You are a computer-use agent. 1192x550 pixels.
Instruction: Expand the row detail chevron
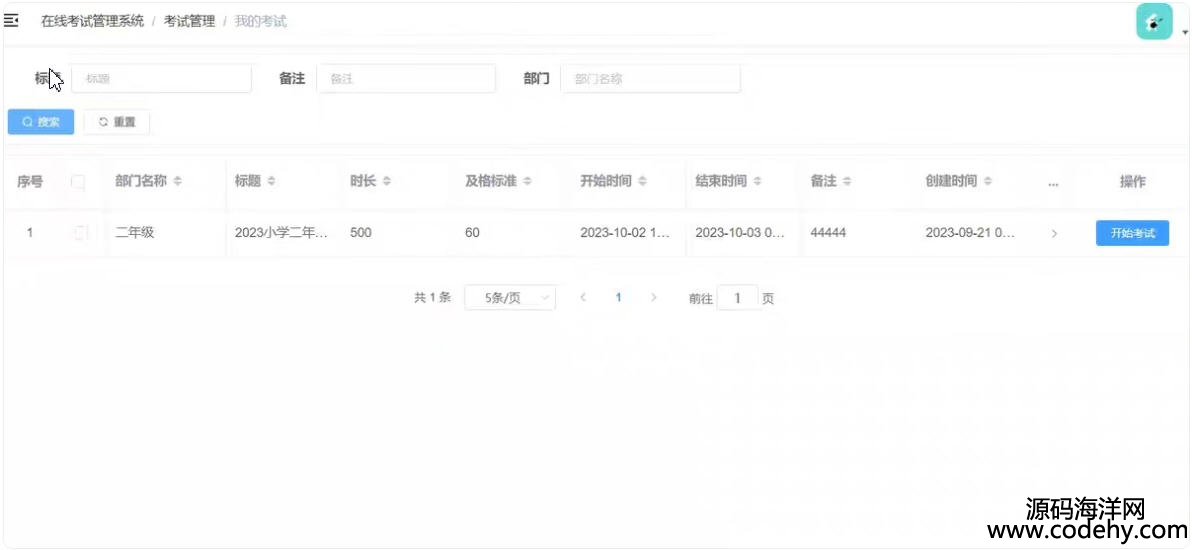[1054, 234]
